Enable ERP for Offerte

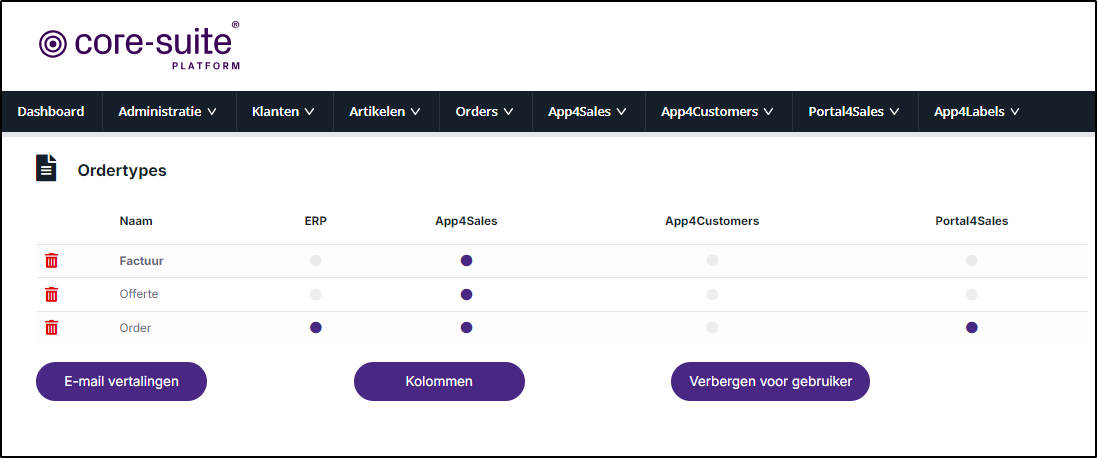point(316,294)
